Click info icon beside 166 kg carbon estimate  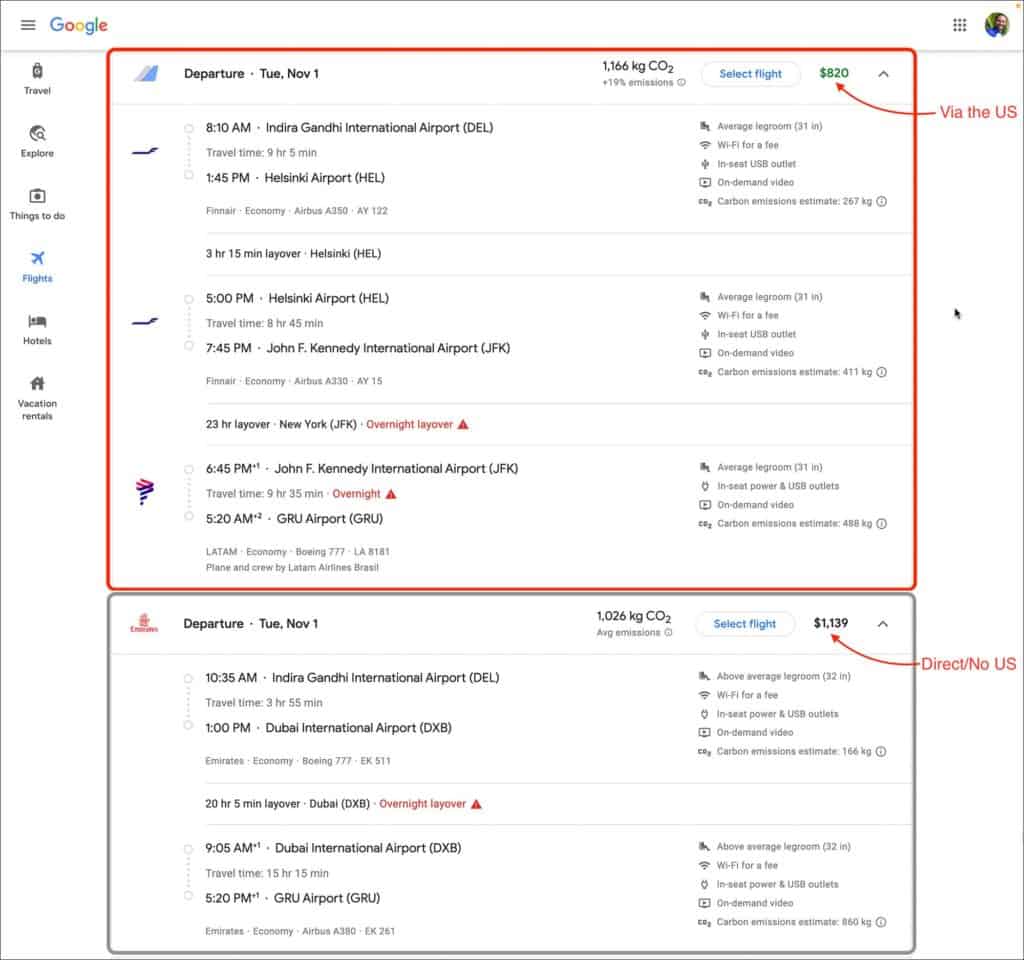880,752
